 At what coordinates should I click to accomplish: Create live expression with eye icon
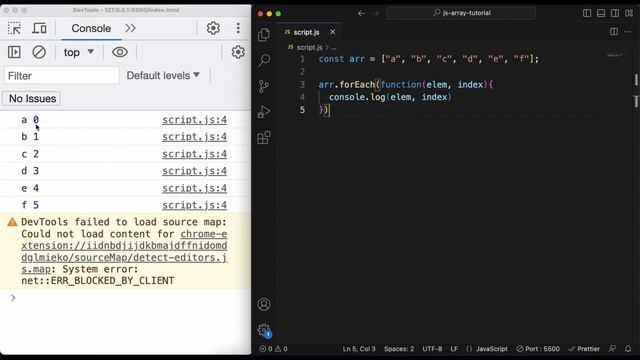(120, 52)
